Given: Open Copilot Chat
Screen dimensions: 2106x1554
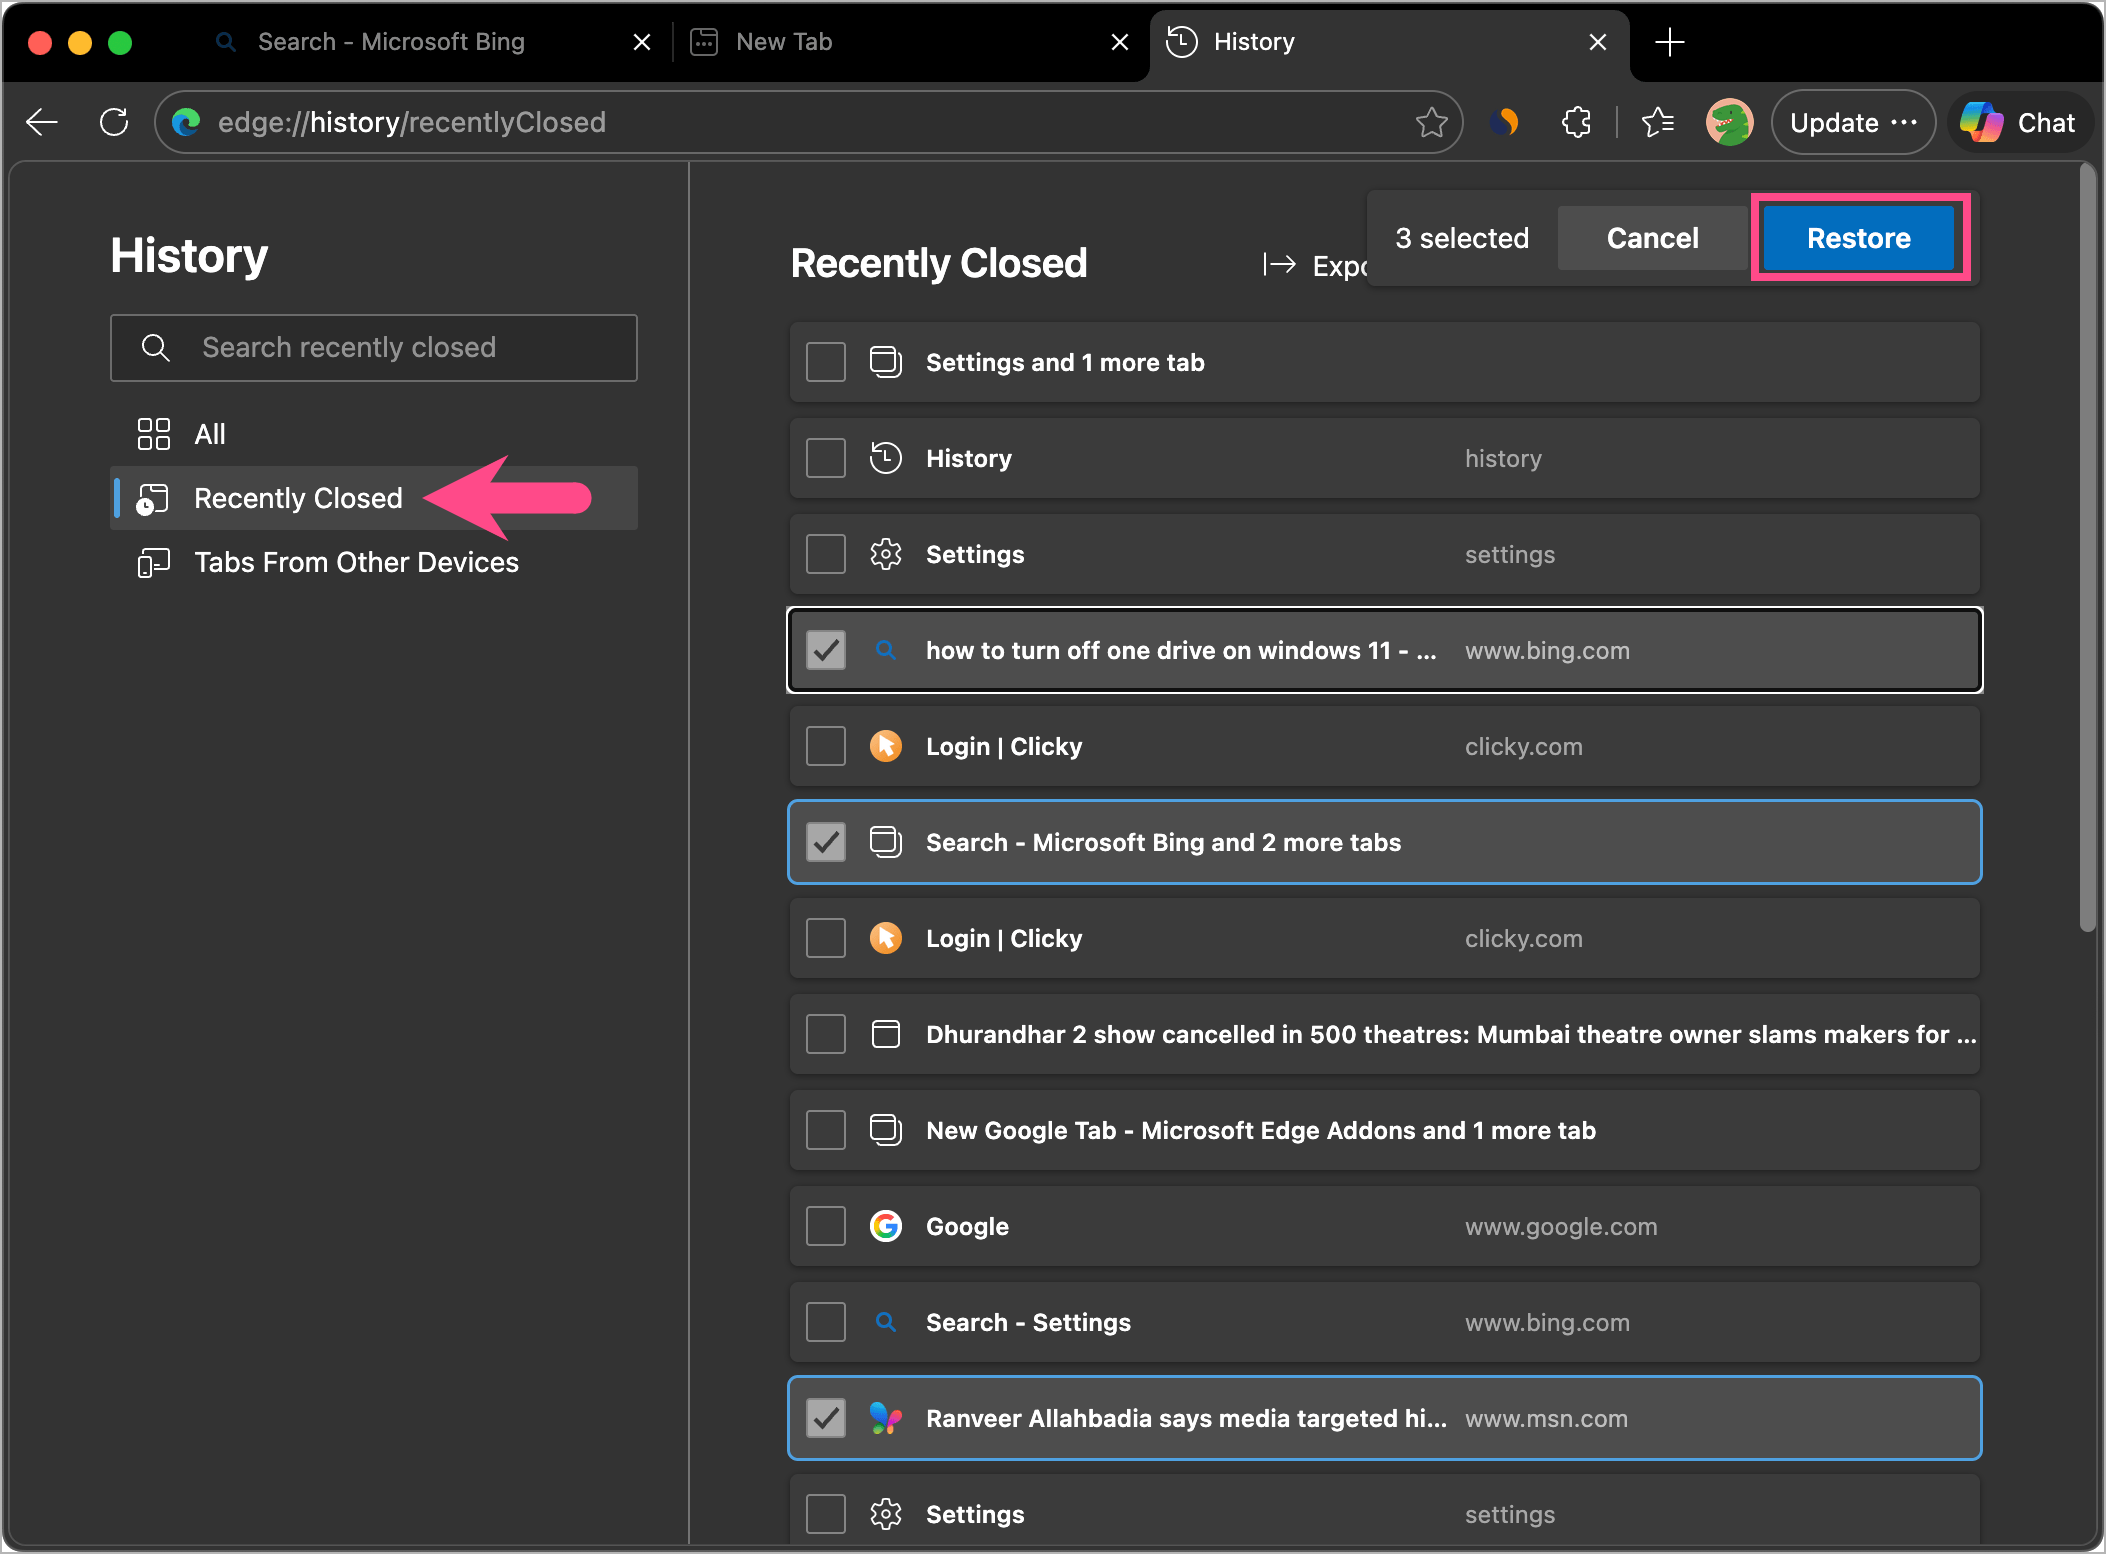Looking at the screenshot, I should (x=2018, y=122).
